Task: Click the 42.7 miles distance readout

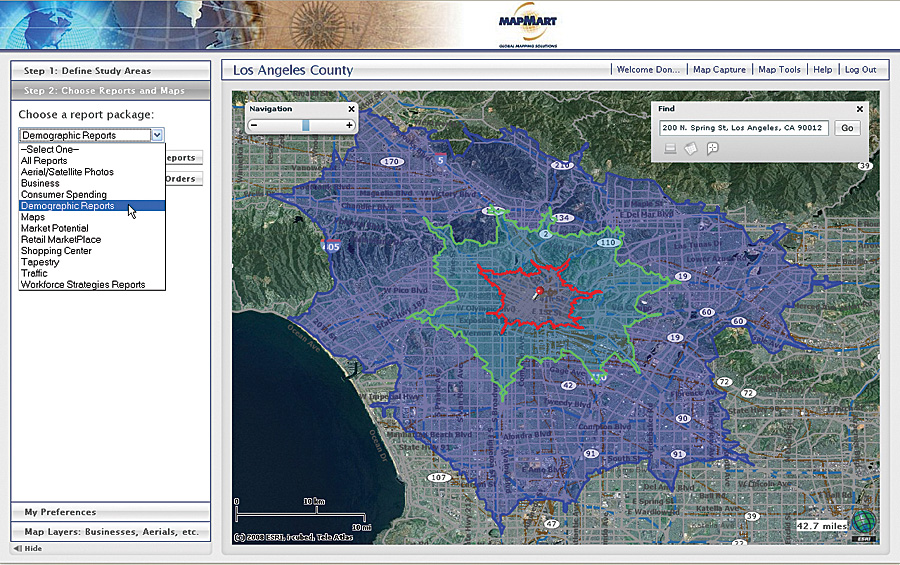Action: [821, 526]
